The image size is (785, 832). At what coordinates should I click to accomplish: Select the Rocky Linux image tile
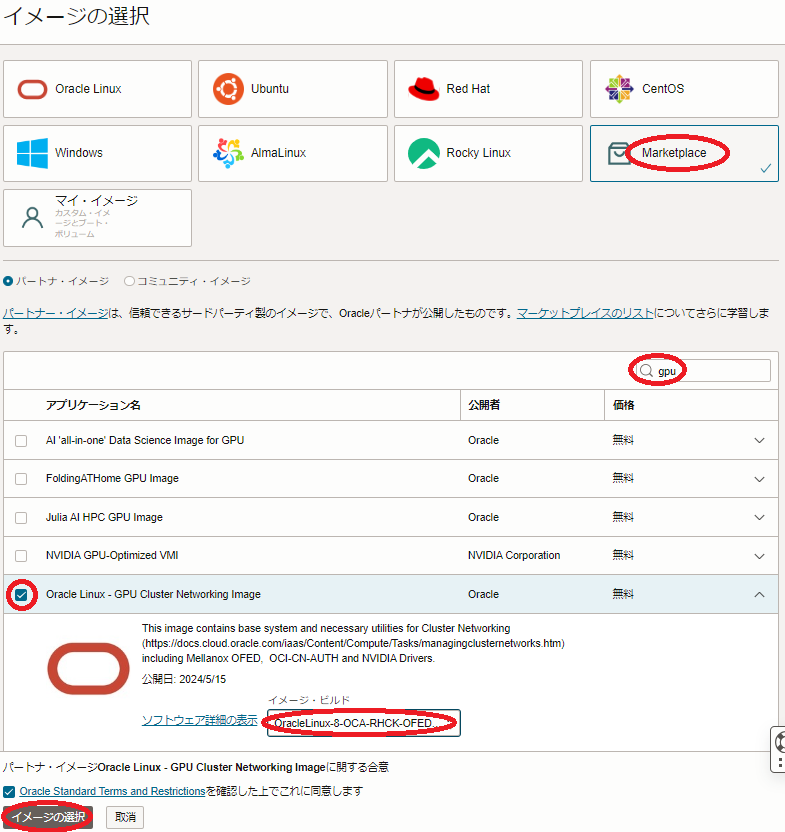click(487, 153)
